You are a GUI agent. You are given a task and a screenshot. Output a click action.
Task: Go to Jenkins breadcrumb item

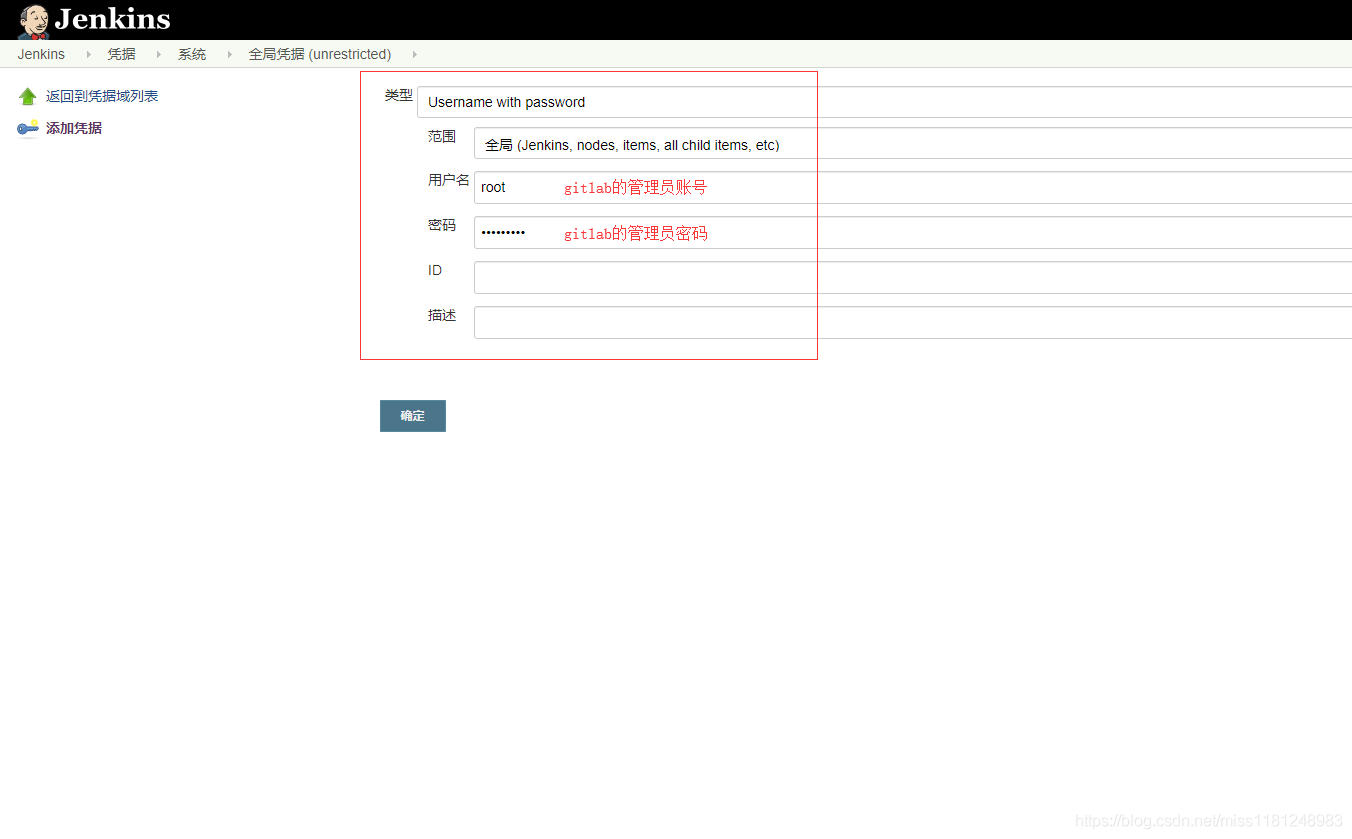pyautogui.click(x=41, y=54)
